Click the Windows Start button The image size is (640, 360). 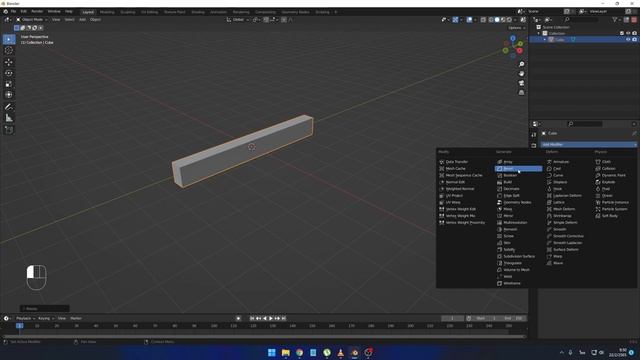[x=272, y=353]
